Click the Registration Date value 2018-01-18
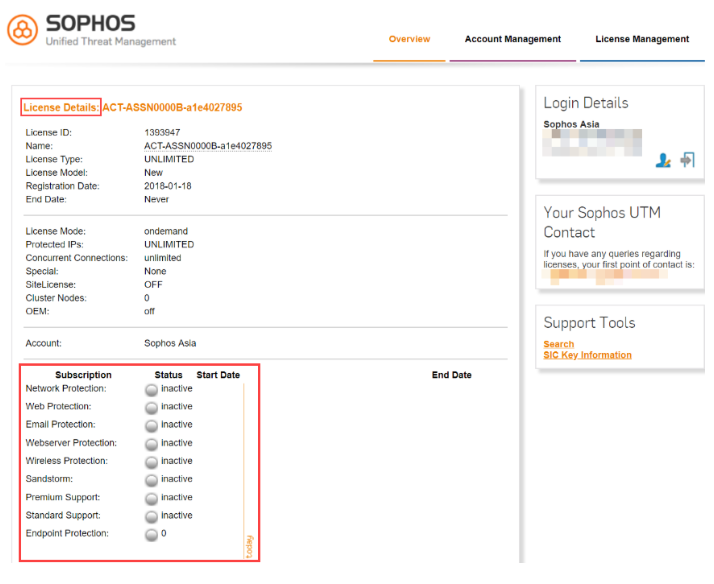The image size is (714, 584). (168, 186)
